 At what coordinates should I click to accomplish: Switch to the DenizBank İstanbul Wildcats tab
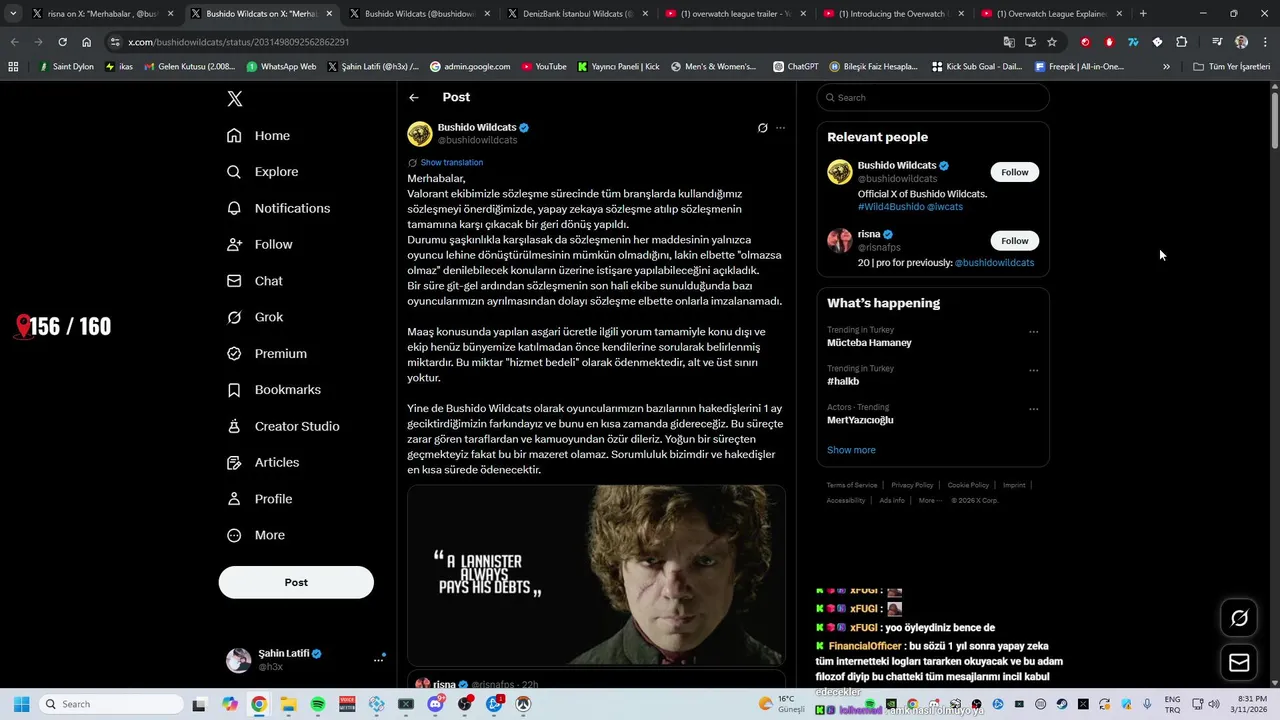coord(578,14)
